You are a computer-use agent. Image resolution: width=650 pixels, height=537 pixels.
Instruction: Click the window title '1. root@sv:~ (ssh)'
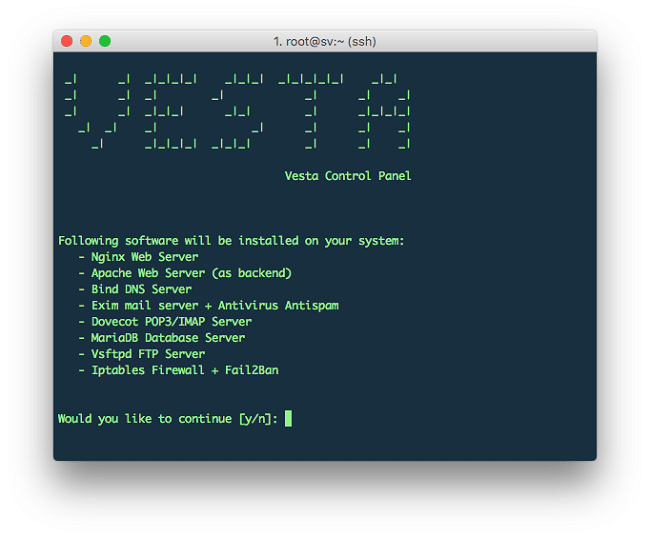(x=325, y=41)
